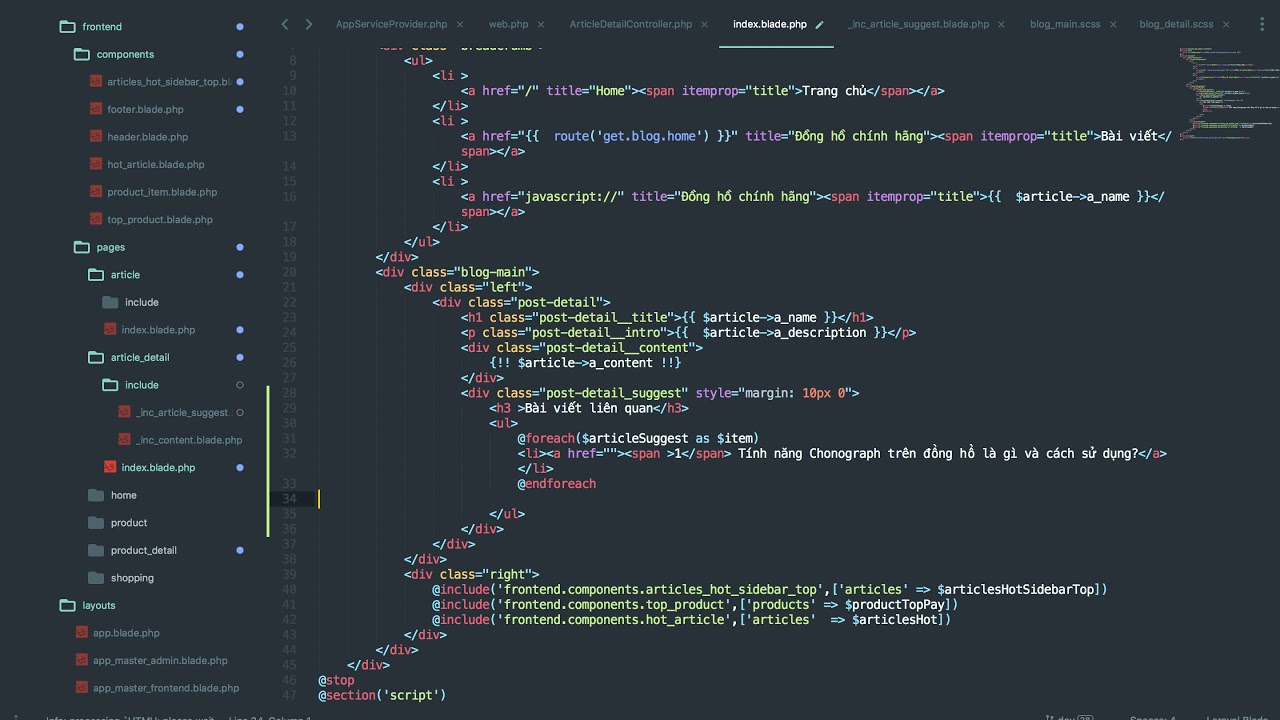The image size is (1280, 720).
Task: Click the folder icon of the shopping folder
Action: [96, 578]
